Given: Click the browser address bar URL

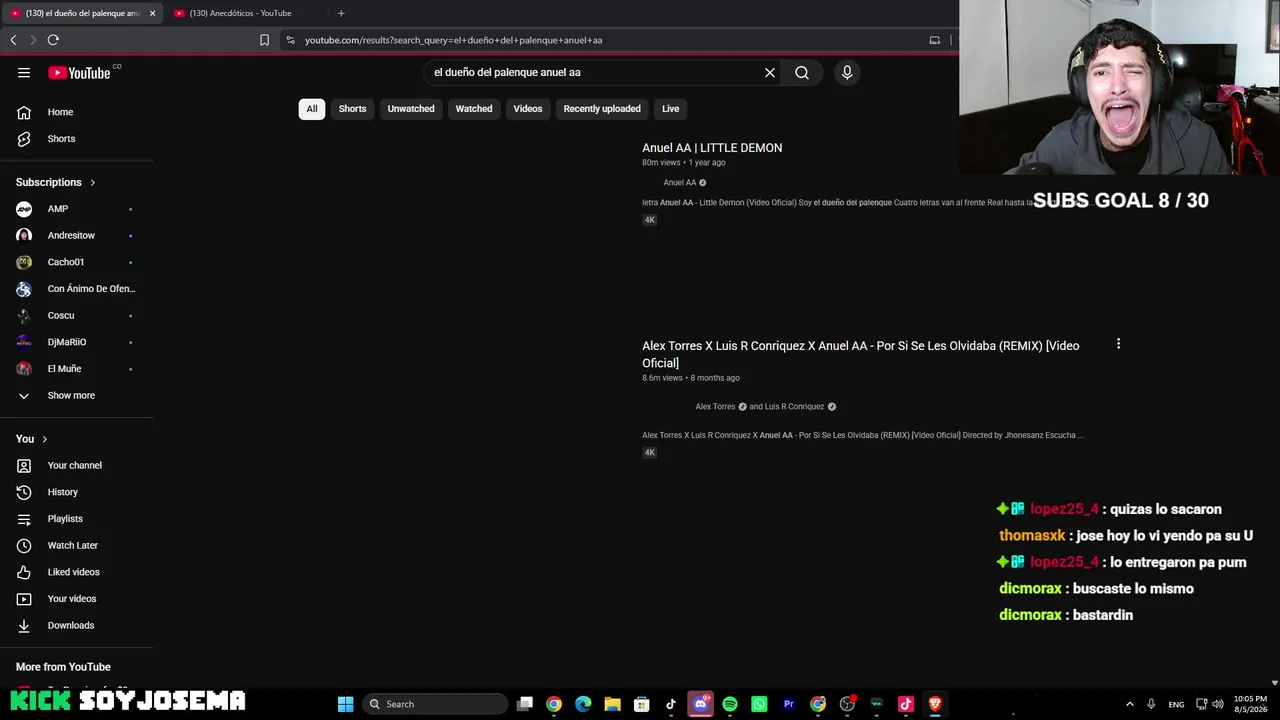Looking at the screenshot, I should [x=453, y=40].
